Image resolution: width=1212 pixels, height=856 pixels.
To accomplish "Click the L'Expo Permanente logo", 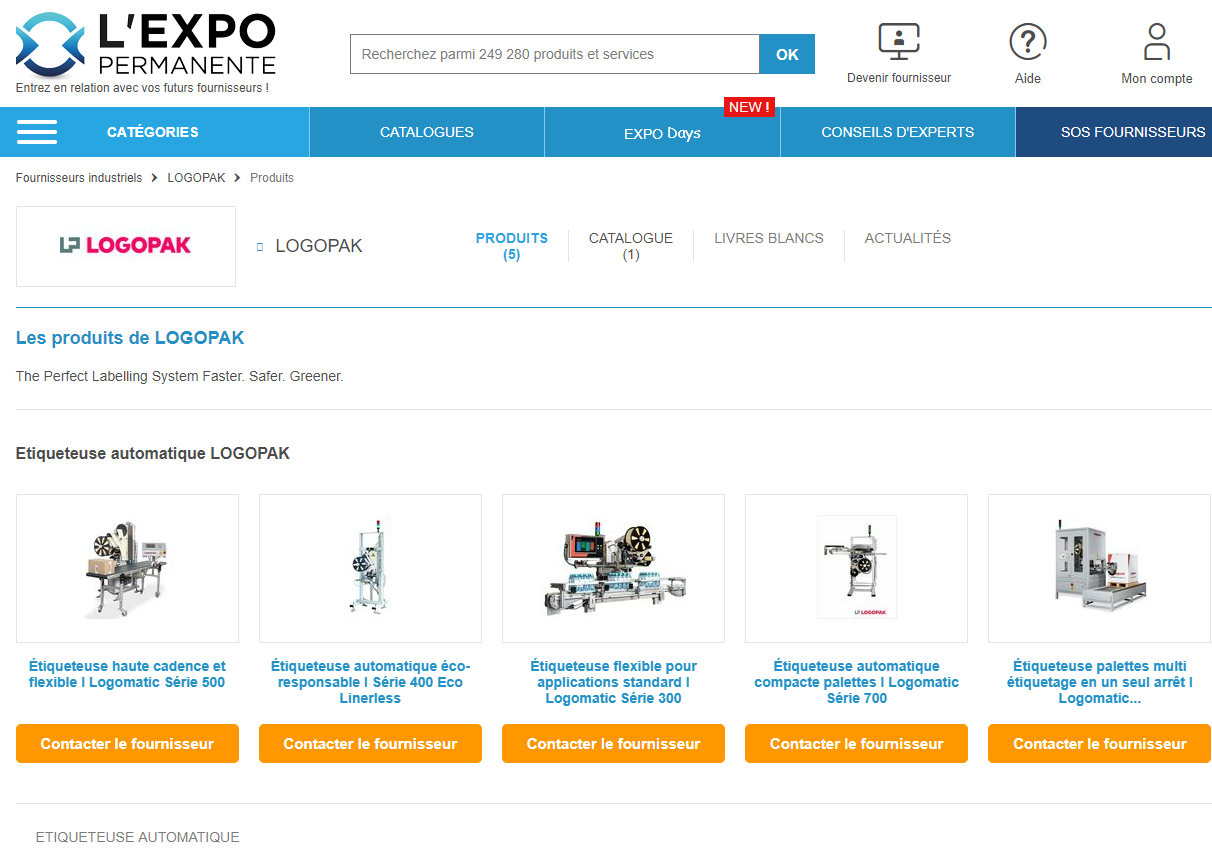I will (146, 44).
